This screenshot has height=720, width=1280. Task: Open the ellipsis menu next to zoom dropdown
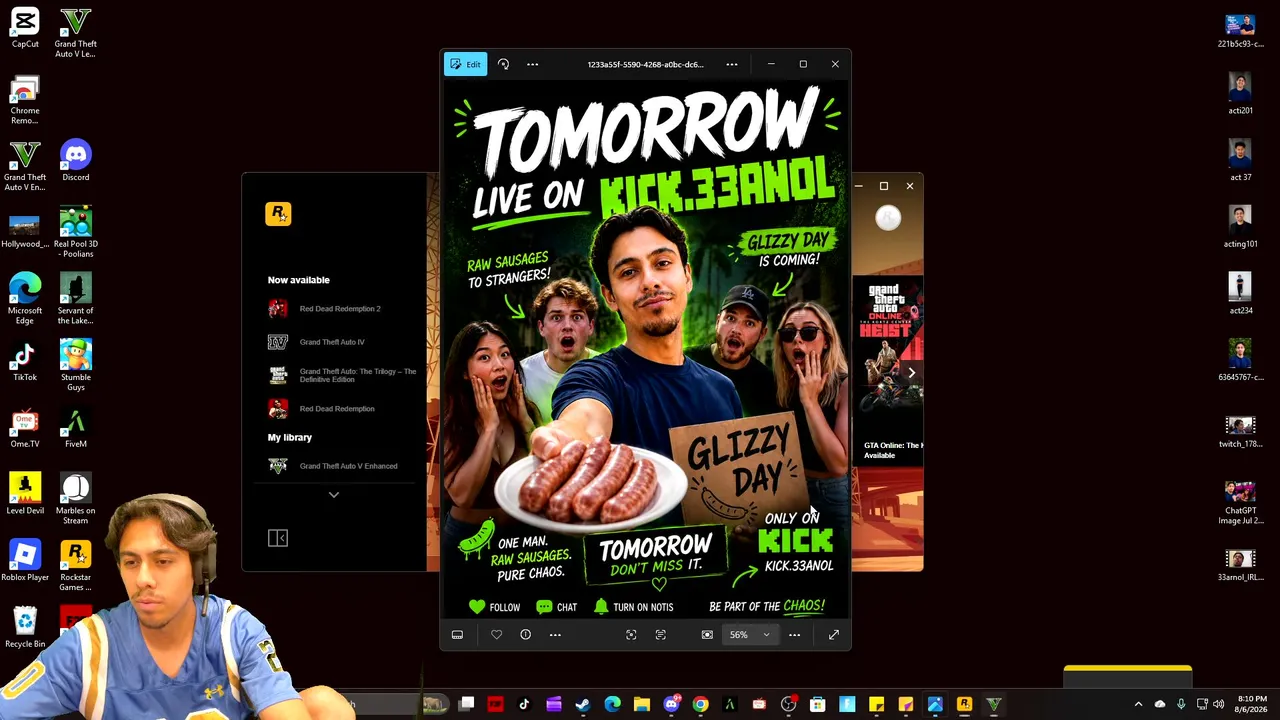(x=794, y=635)
